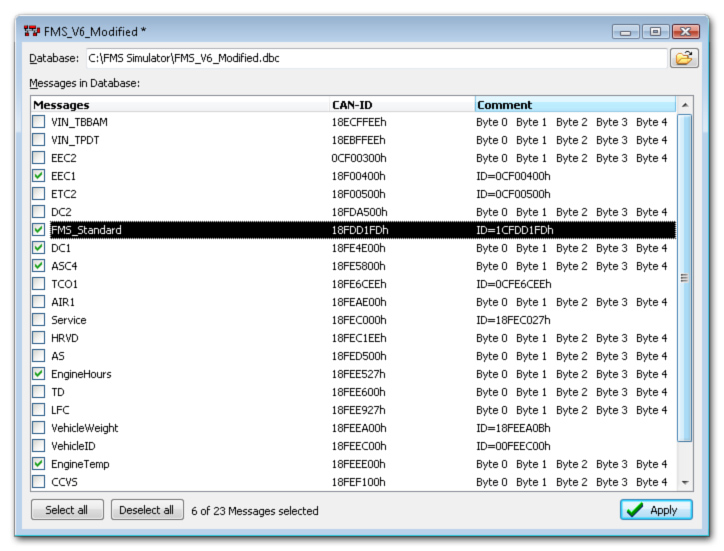Check the DC2 message checkbox
The width and height of the screenshot is (724, 551).
click(39, 212)
